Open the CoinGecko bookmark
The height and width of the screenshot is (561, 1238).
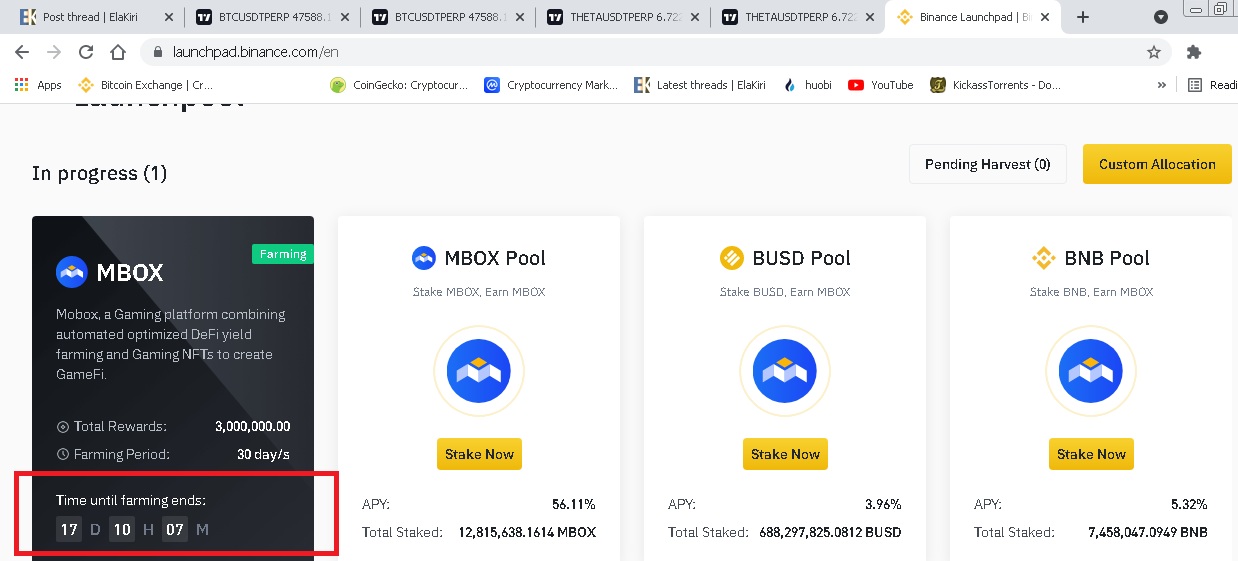(x=399, y=85)
